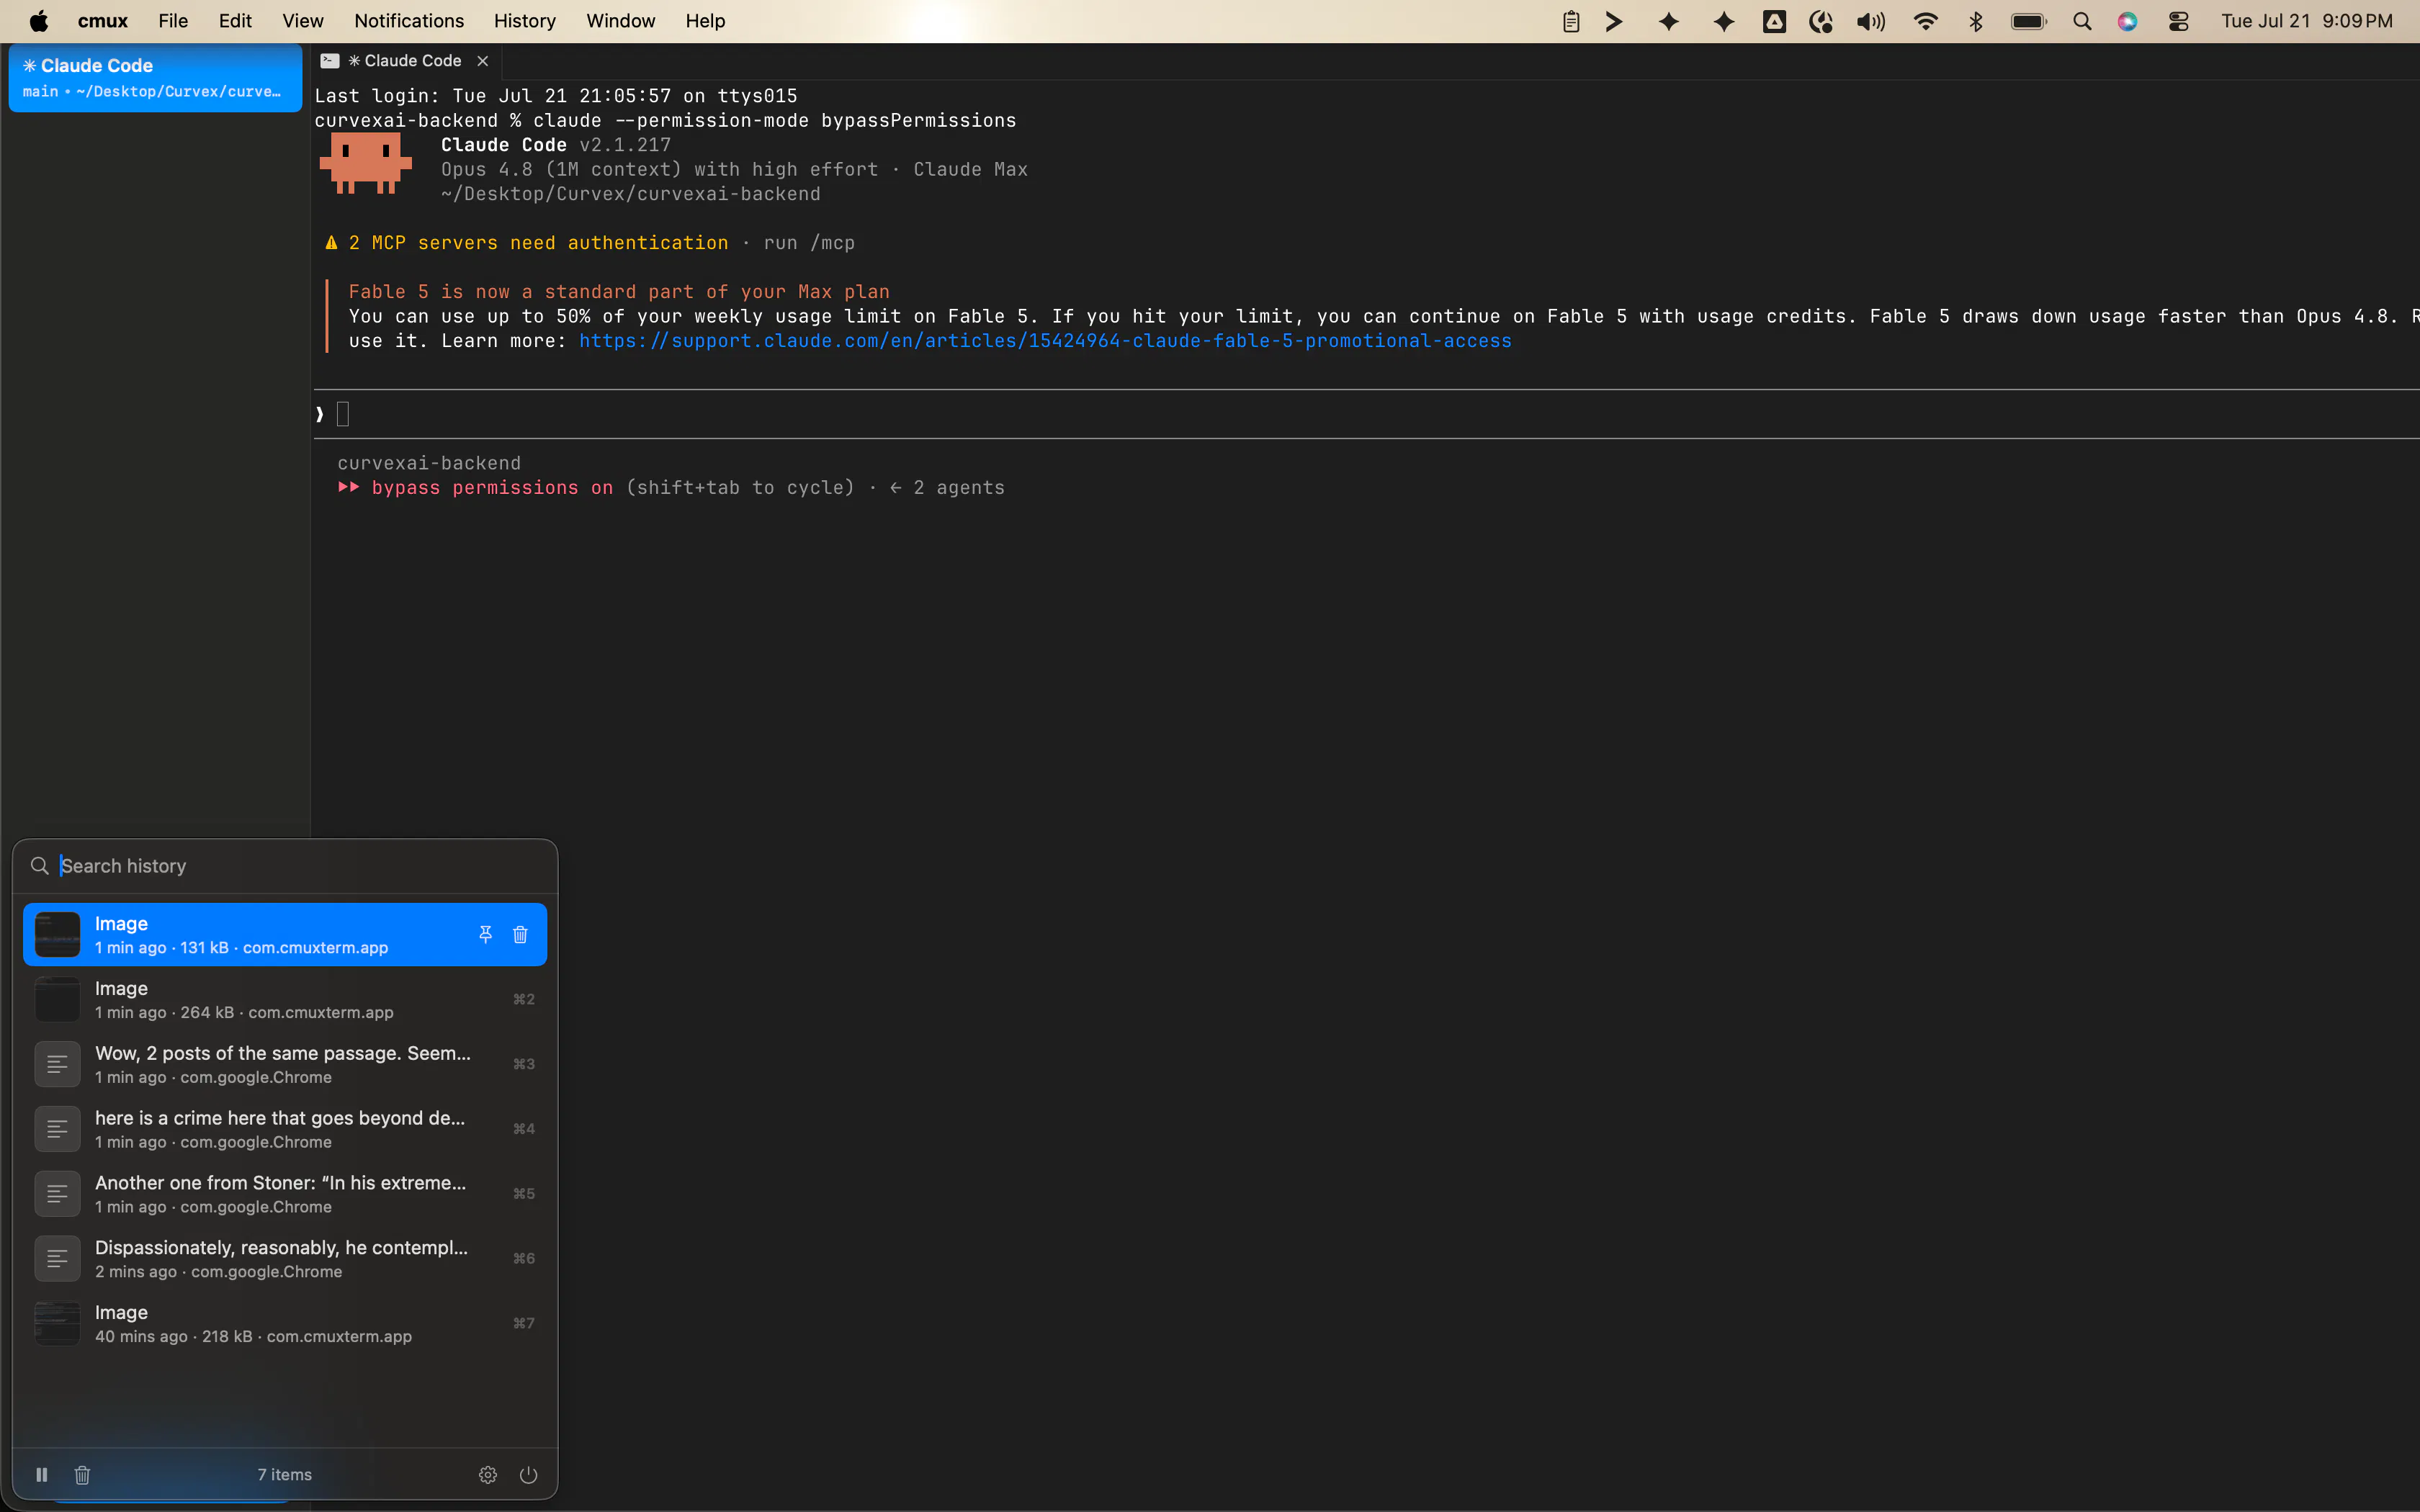Viewport: 2420px width, 1512px height.
Task: Open macOS Control Center
Action: click(2179, 21)
